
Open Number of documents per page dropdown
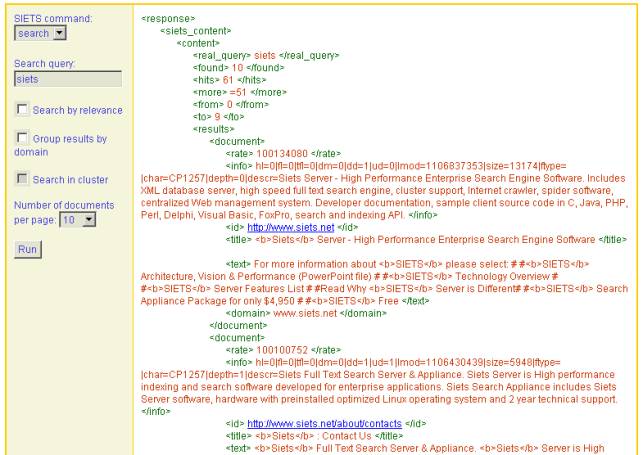click(78, 220)
